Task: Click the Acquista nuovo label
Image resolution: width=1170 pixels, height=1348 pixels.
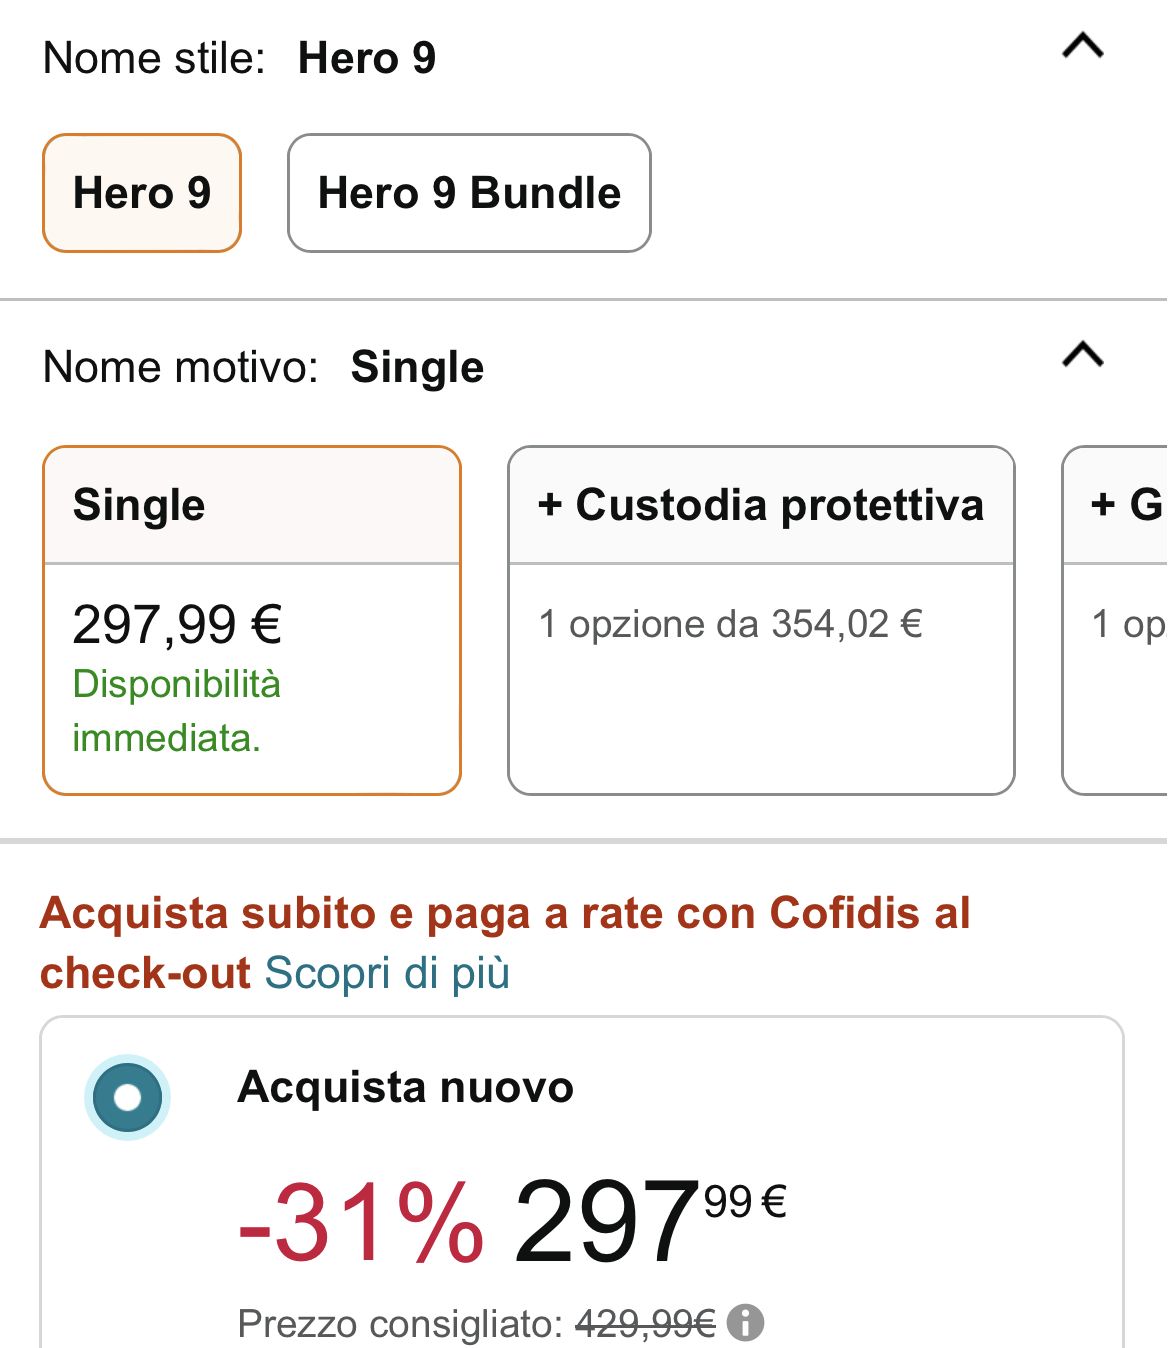Action: (405, 1087)
